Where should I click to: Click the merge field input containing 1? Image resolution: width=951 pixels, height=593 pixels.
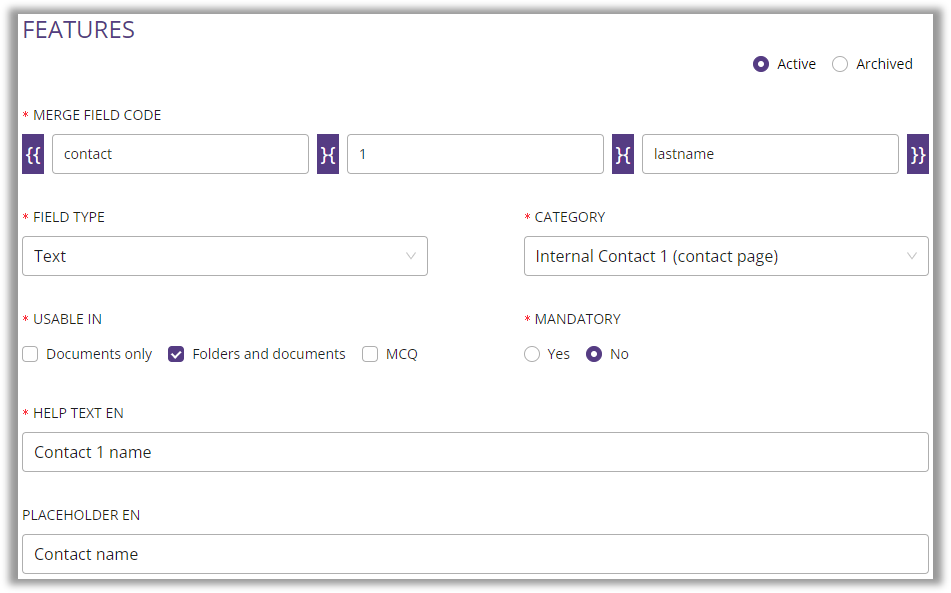click(475, 154)
